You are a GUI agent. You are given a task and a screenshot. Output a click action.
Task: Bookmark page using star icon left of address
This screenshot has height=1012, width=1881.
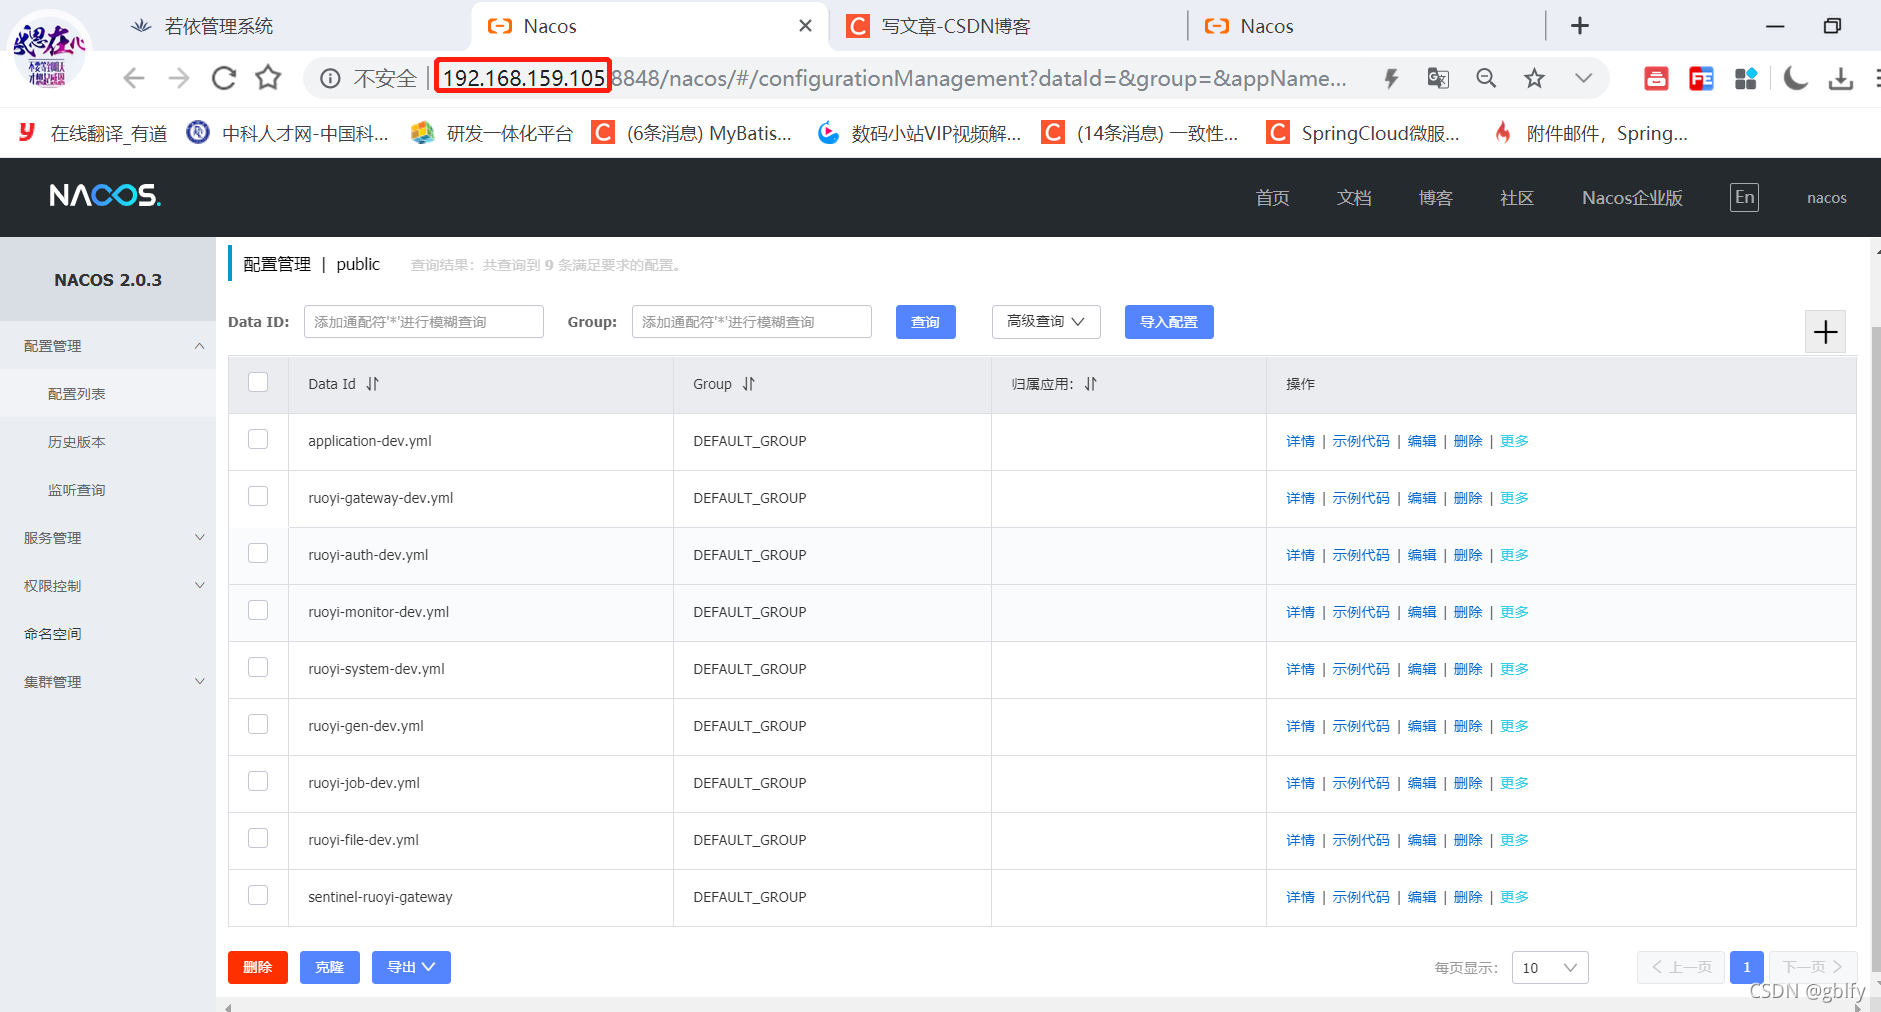[268, 78]
